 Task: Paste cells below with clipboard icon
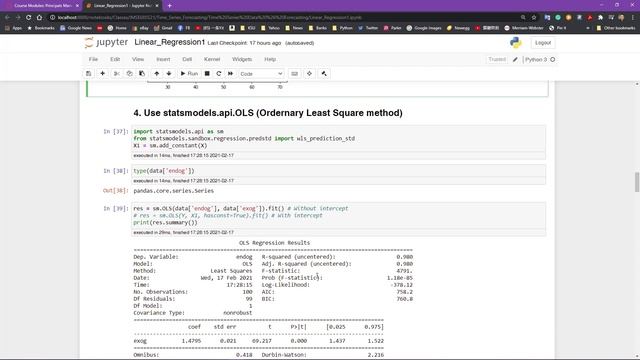tap(142, 73)
